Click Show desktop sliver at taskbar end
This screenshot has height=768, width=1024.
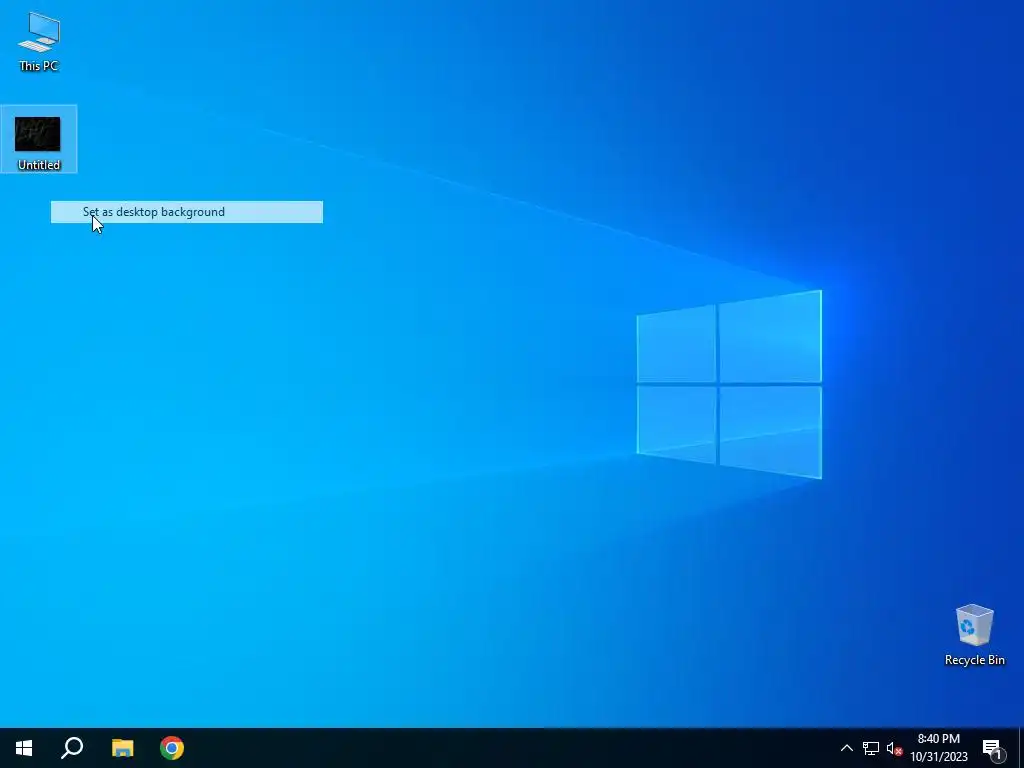1021,748
